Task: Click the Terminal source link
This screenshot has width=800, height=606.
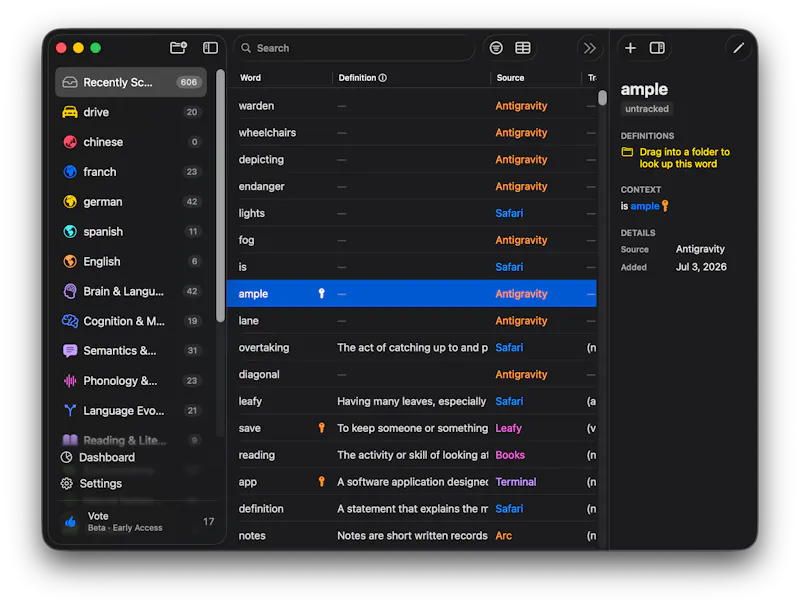Action: 515,482
